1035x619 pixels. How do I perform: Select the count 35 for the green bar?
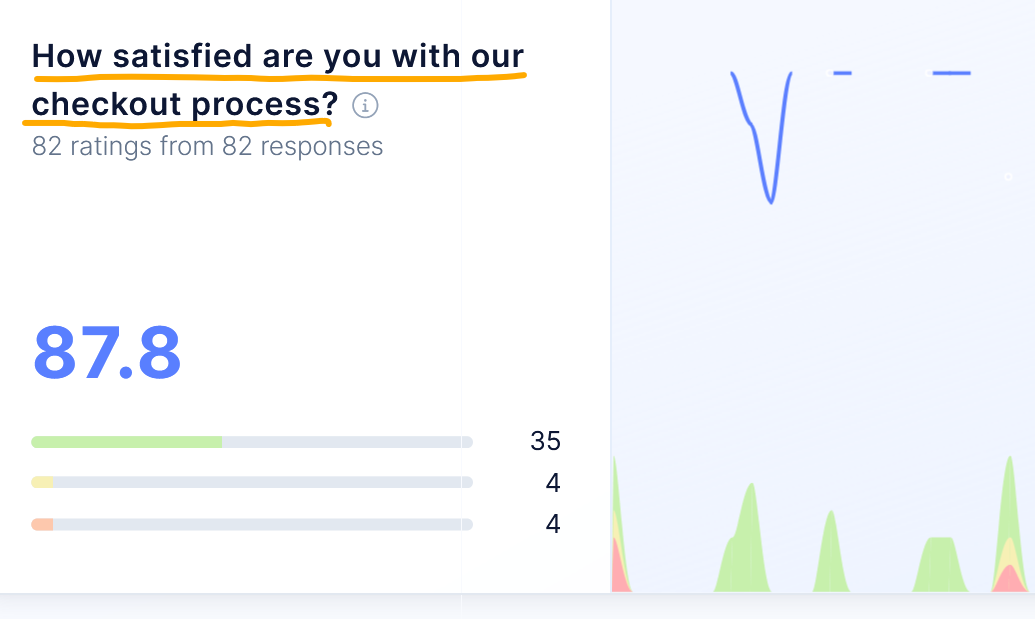coord(545,441)
